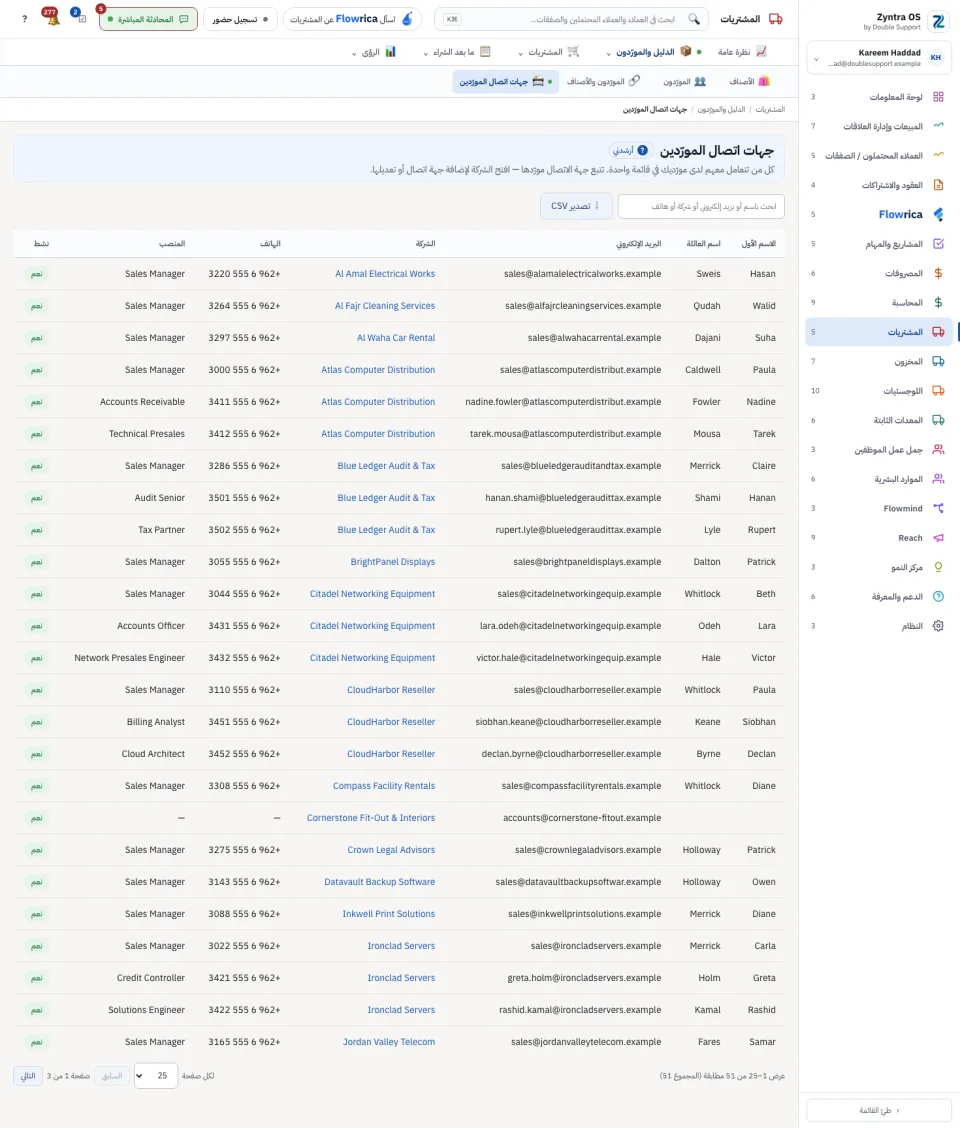The width and height of the screenshot is (960, 1128).
Task: Collapse the sidebar with طي القائمة
Action: [879, 1110]
